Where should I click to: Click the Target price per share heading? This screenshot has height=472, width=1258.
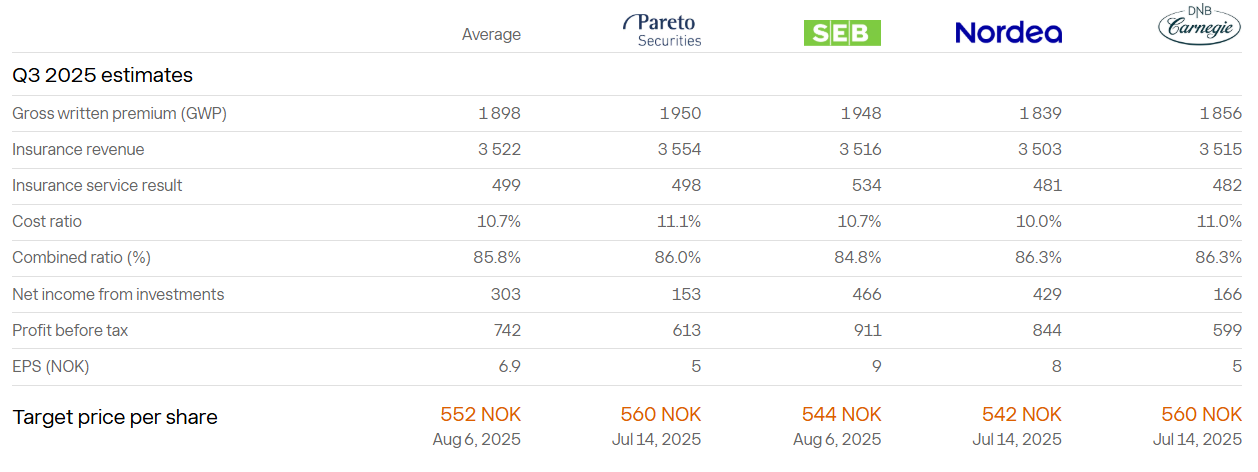[114, 417]
